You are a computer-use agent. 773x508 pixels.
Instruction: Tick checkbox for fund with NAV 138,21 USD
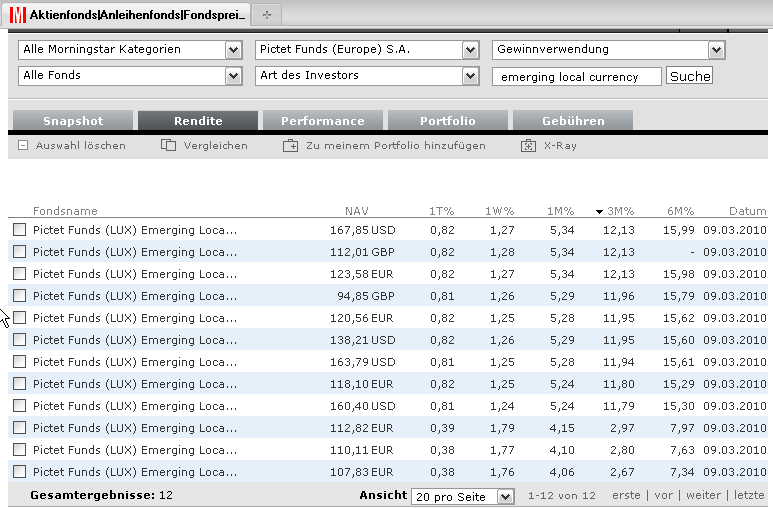(x=19, y=339)
